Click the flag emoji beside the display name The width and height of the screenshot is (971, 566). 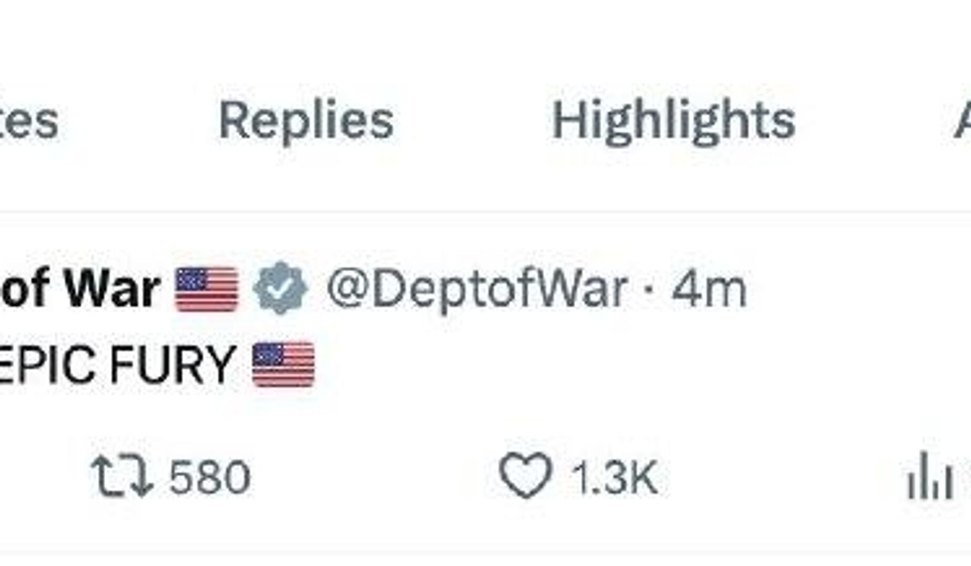[207, 290]
